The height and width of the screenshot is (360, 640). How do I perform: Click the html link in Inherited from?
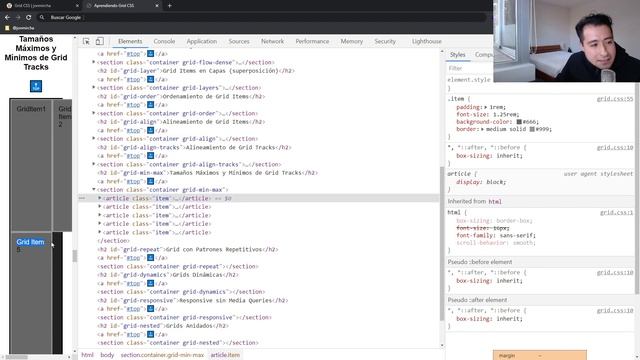coord(495,202)
